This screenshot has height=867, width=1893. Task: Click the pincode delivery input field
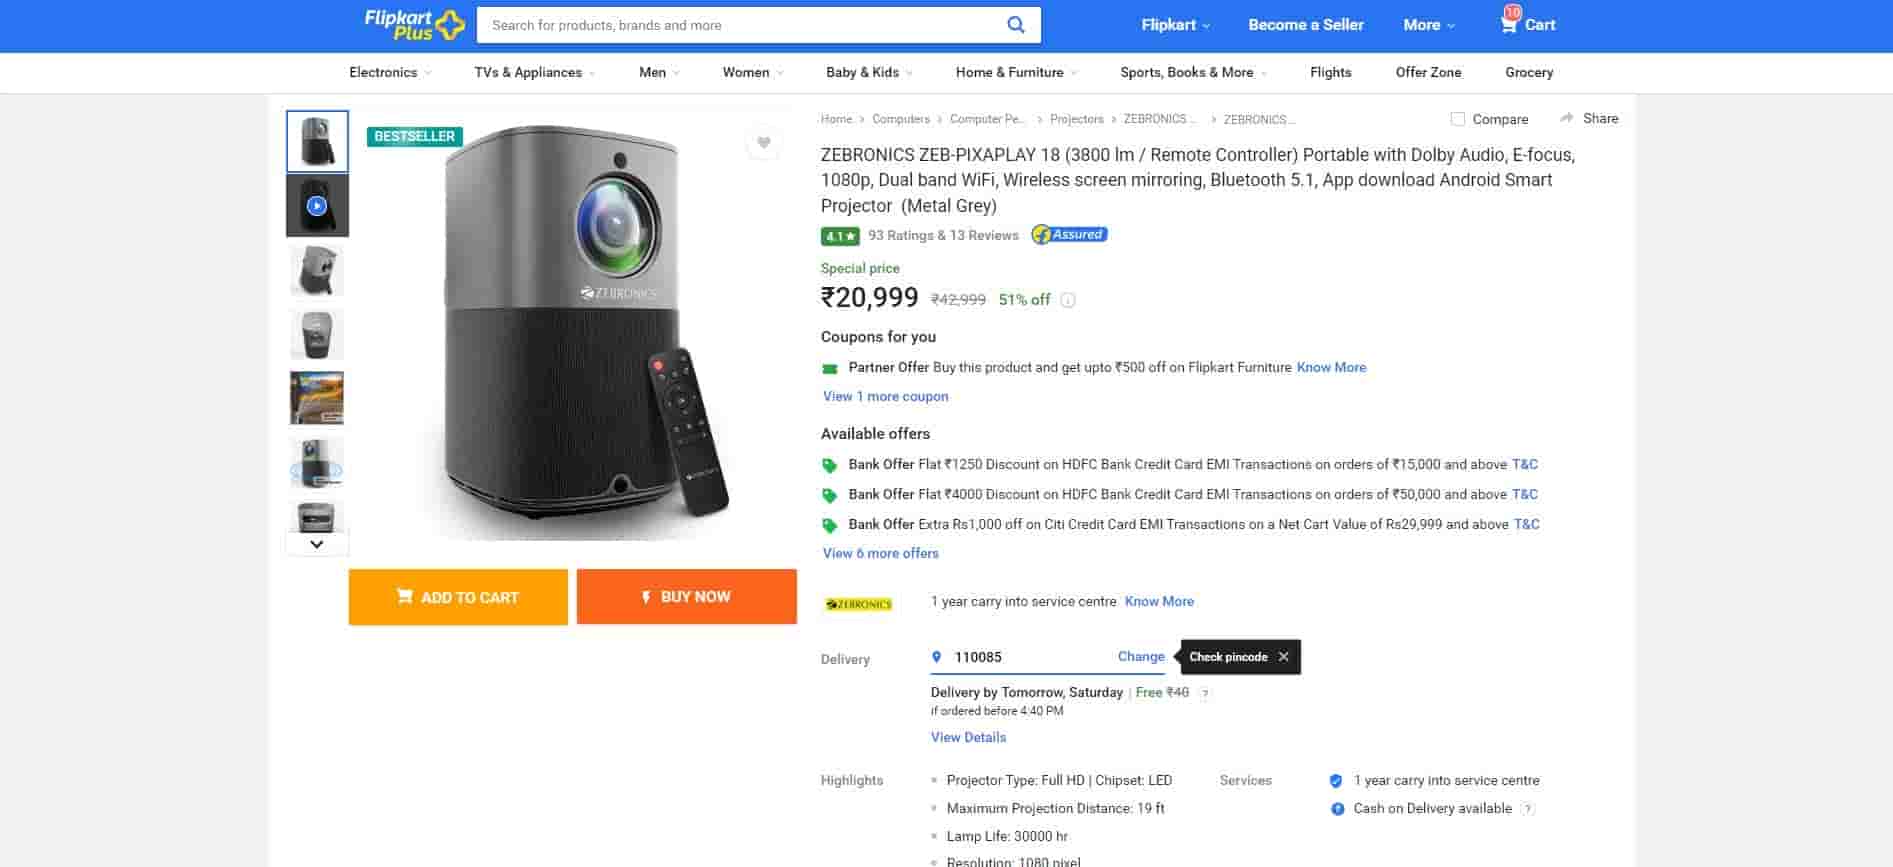[1030, 657]
